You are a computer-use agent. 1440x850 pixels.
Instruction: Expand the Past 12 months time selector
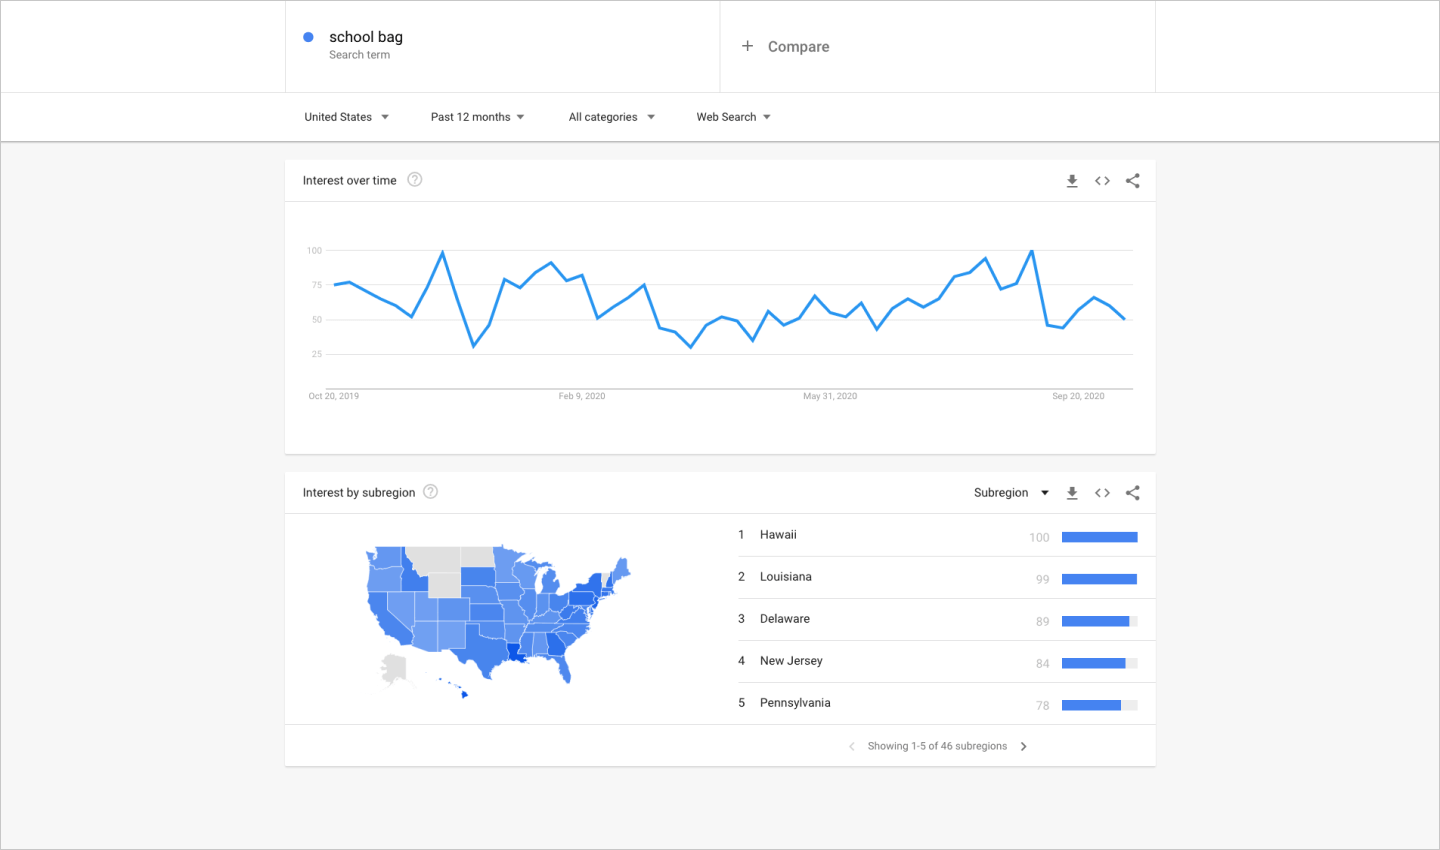click(477, 117)
